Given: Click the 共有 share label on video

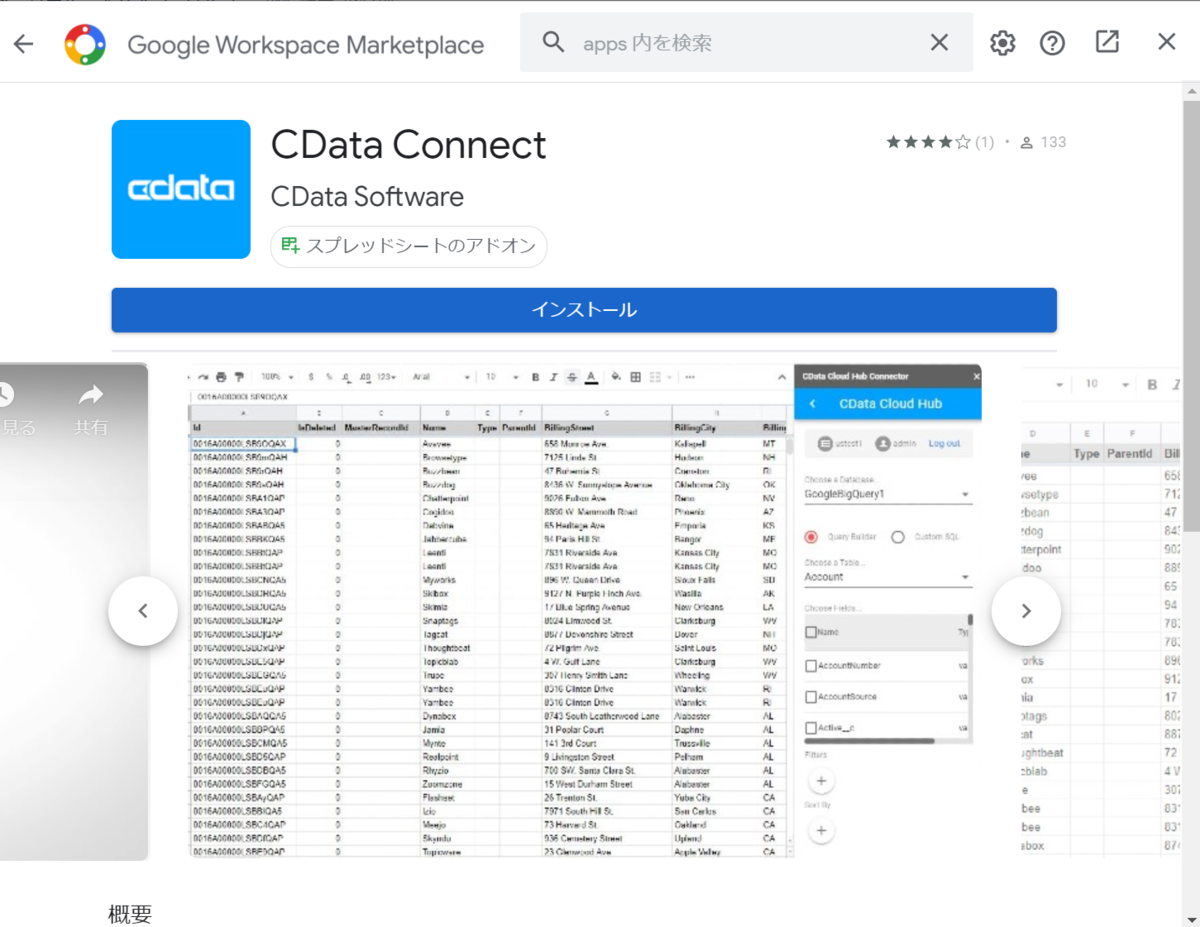Looking at the screenshot, I should [91, 427].
